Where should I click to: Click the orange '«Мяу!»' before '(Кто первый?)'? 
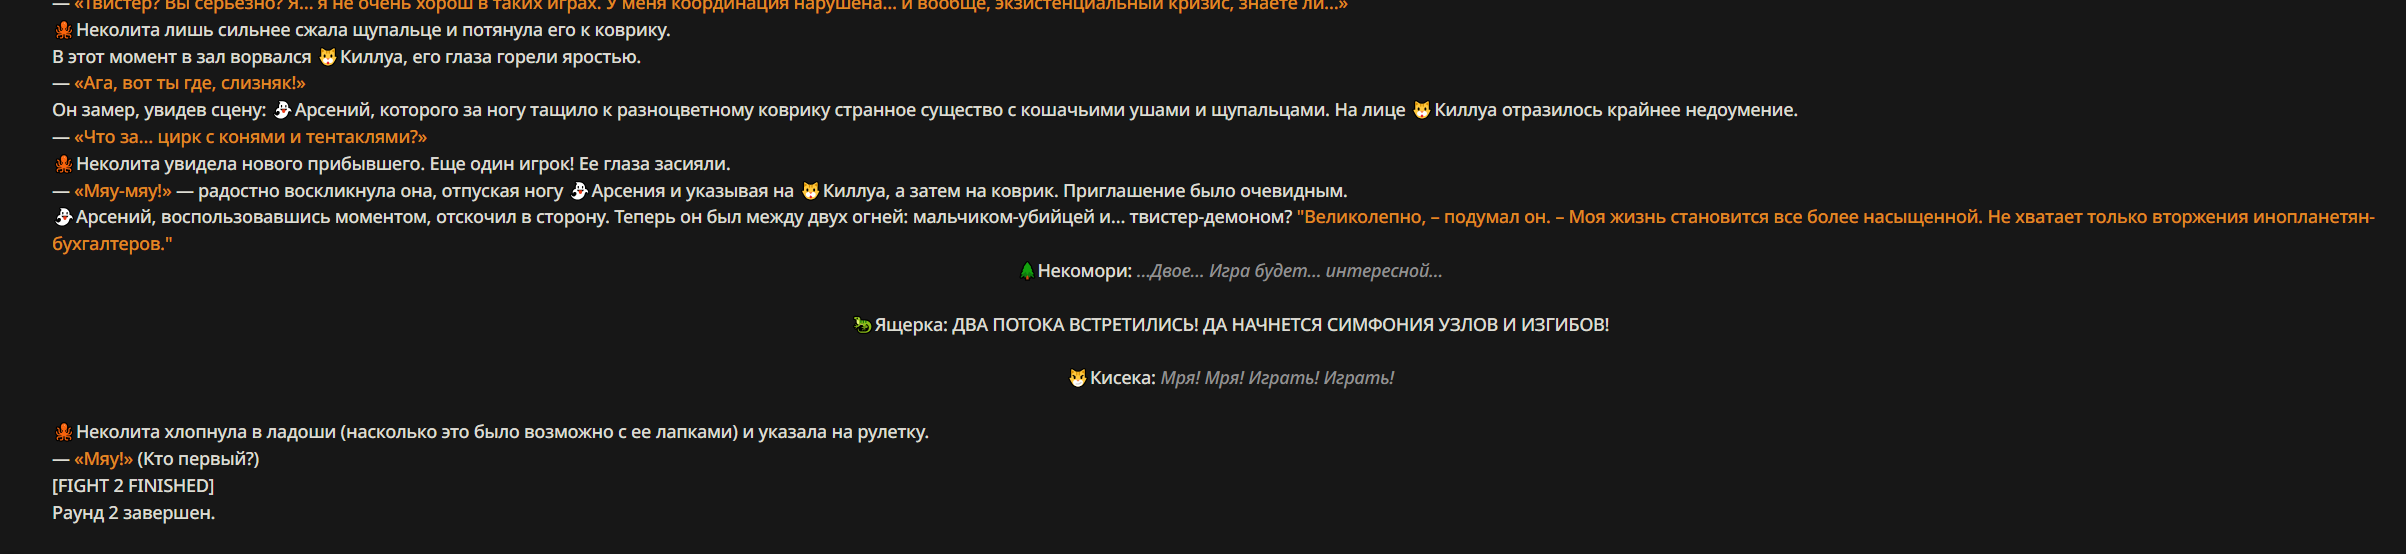tap(103, 459)
